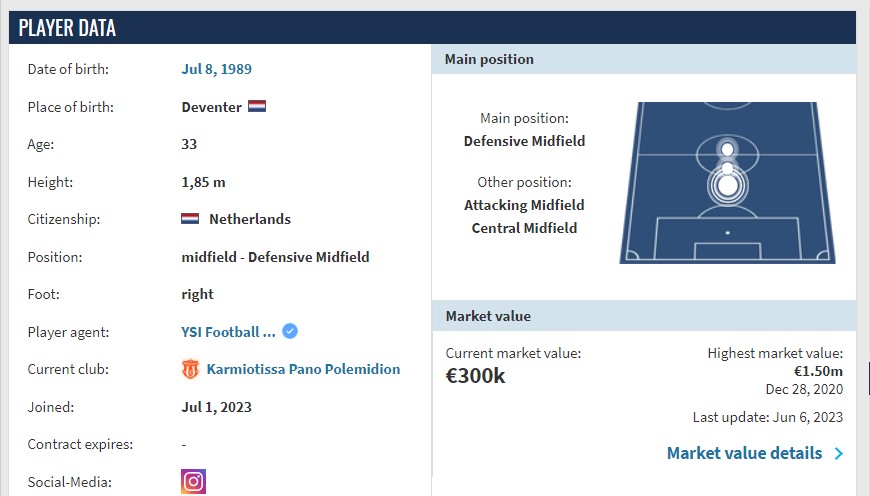Click the Karmiotissa club crest icon
Viewport: 870px width, 496px height.
(190, 369)
